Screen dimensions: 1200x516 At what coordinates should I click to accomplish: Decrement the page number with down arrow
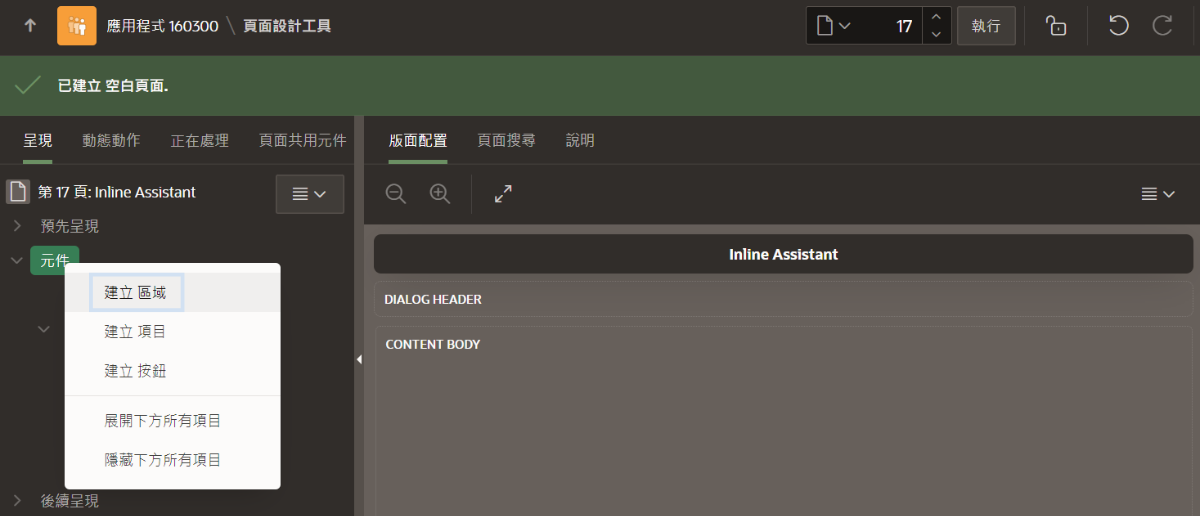click(935, 35)
